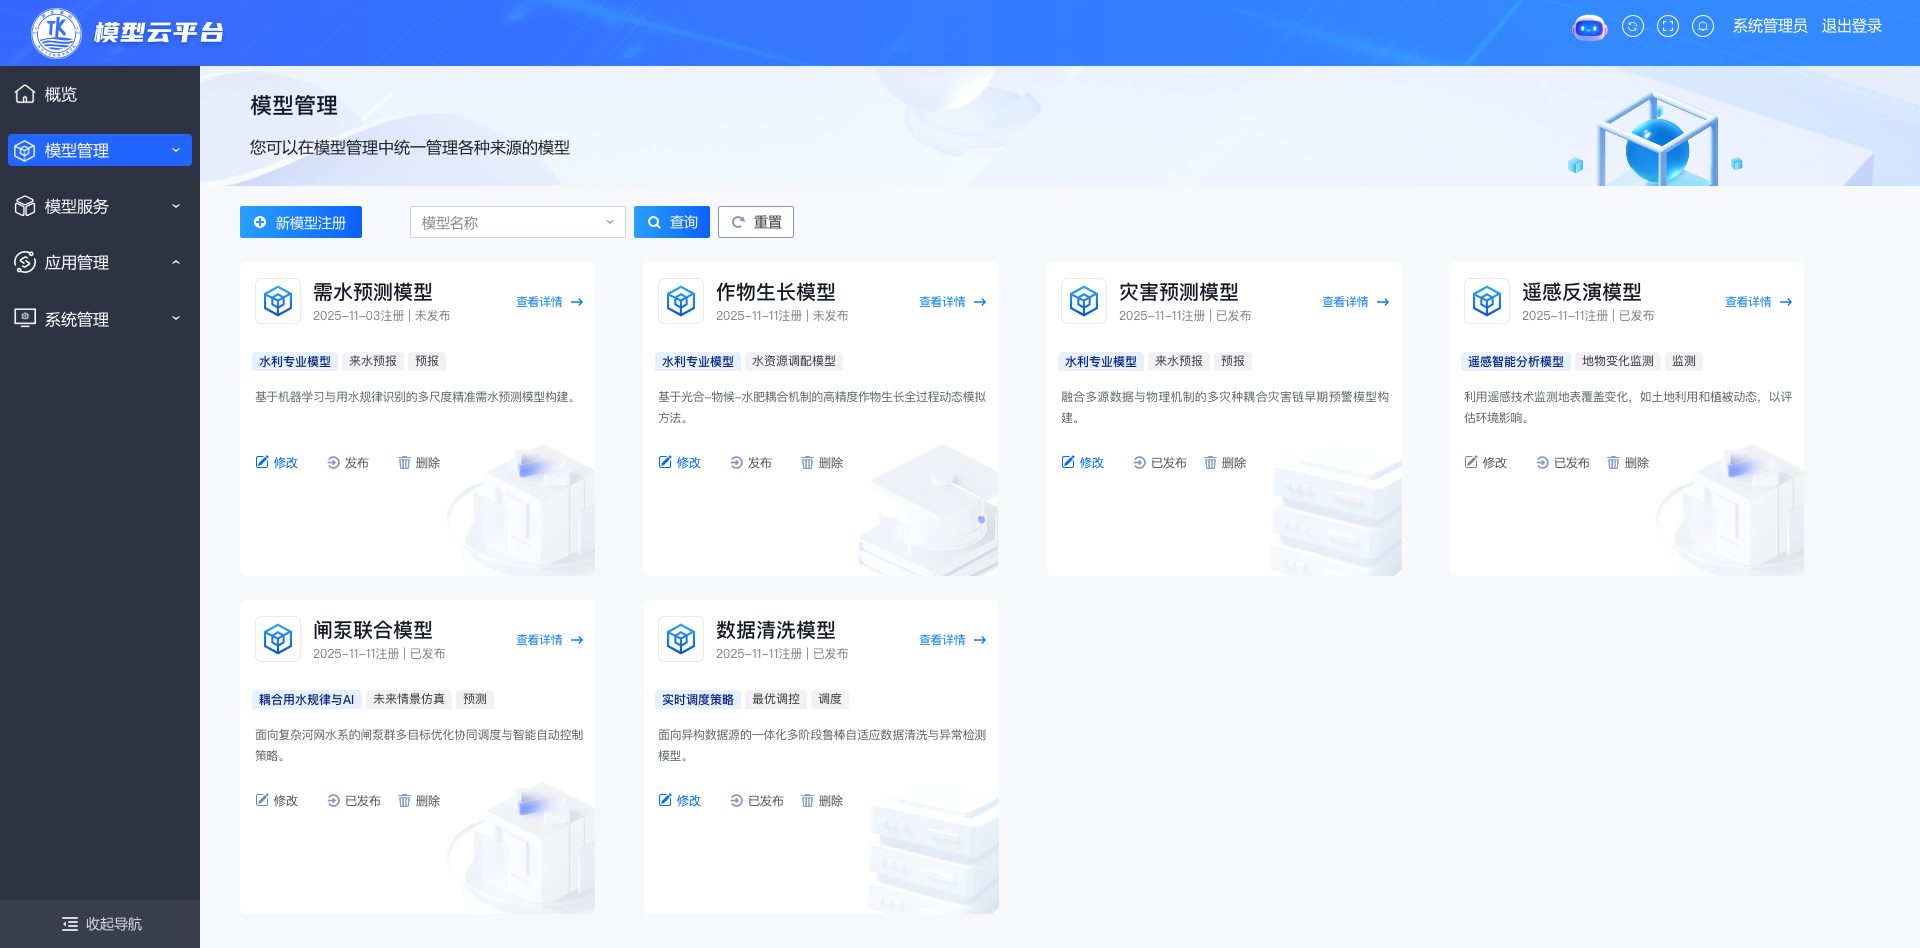Viewport: 1920px width, 948px height.
Task: Collapse the 应用管理 sidebar chevron
Action: click(x=176, y=262)
